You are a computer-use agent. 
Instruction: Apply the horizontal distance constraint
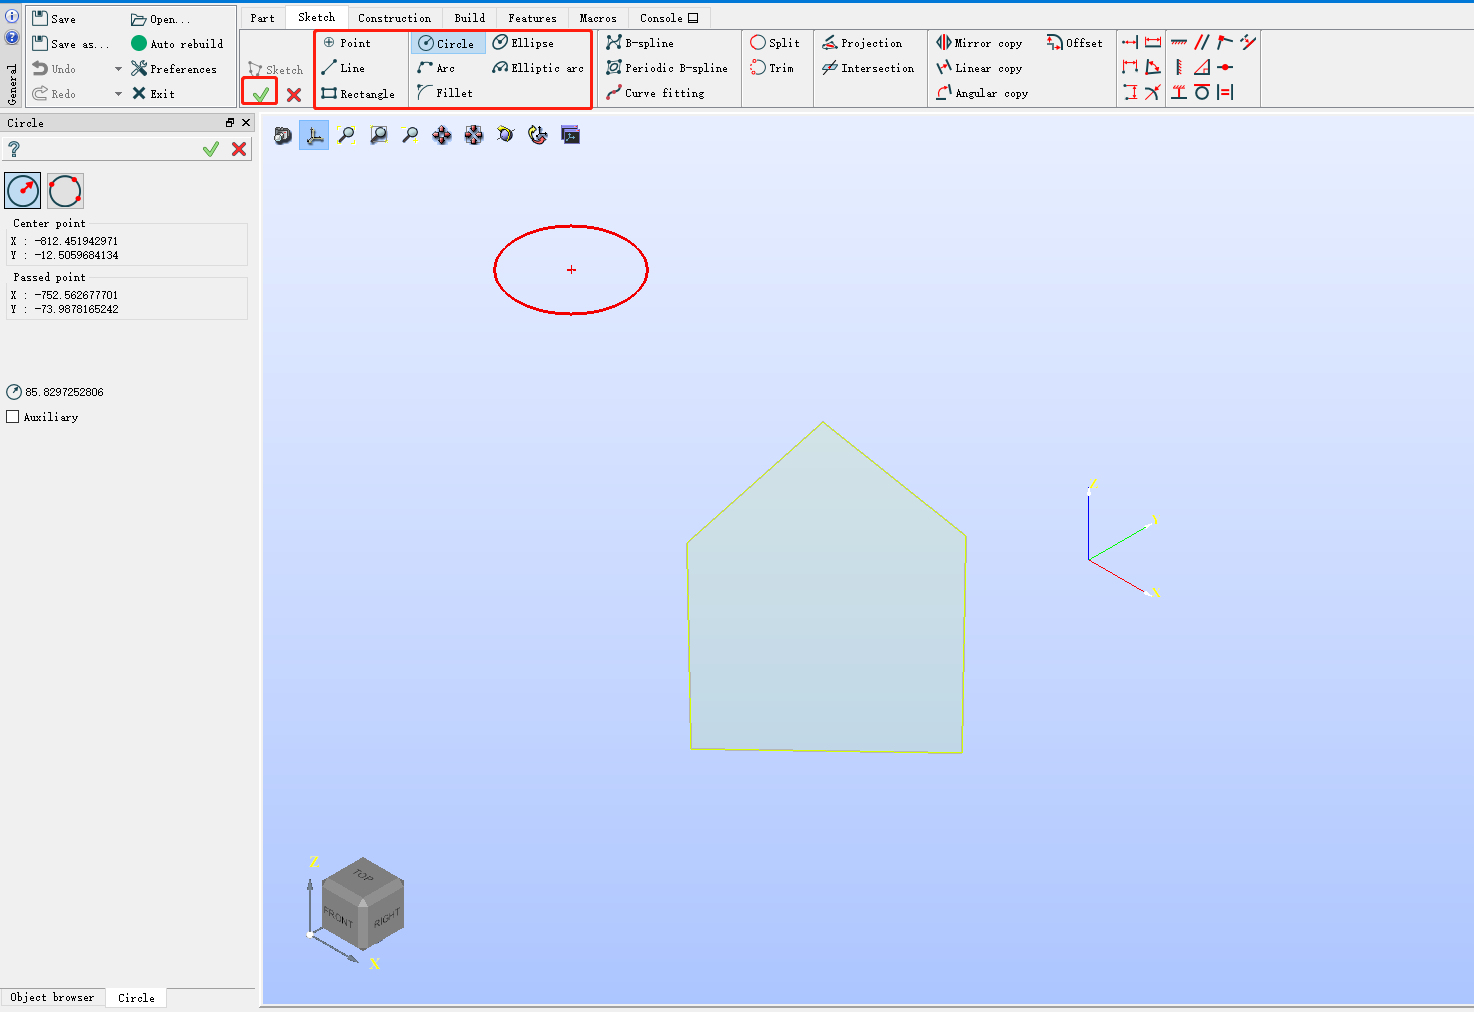[1130, 67]
